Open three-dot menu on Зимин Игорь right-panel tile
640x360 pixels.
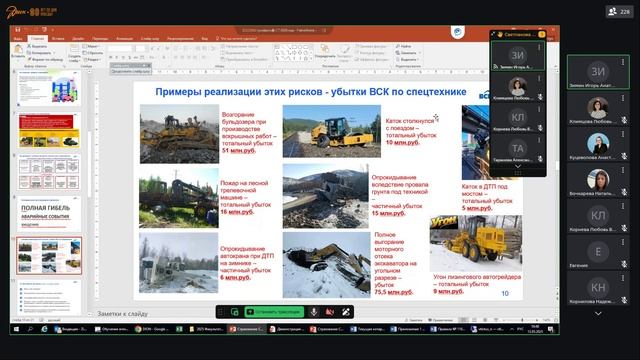623,62
